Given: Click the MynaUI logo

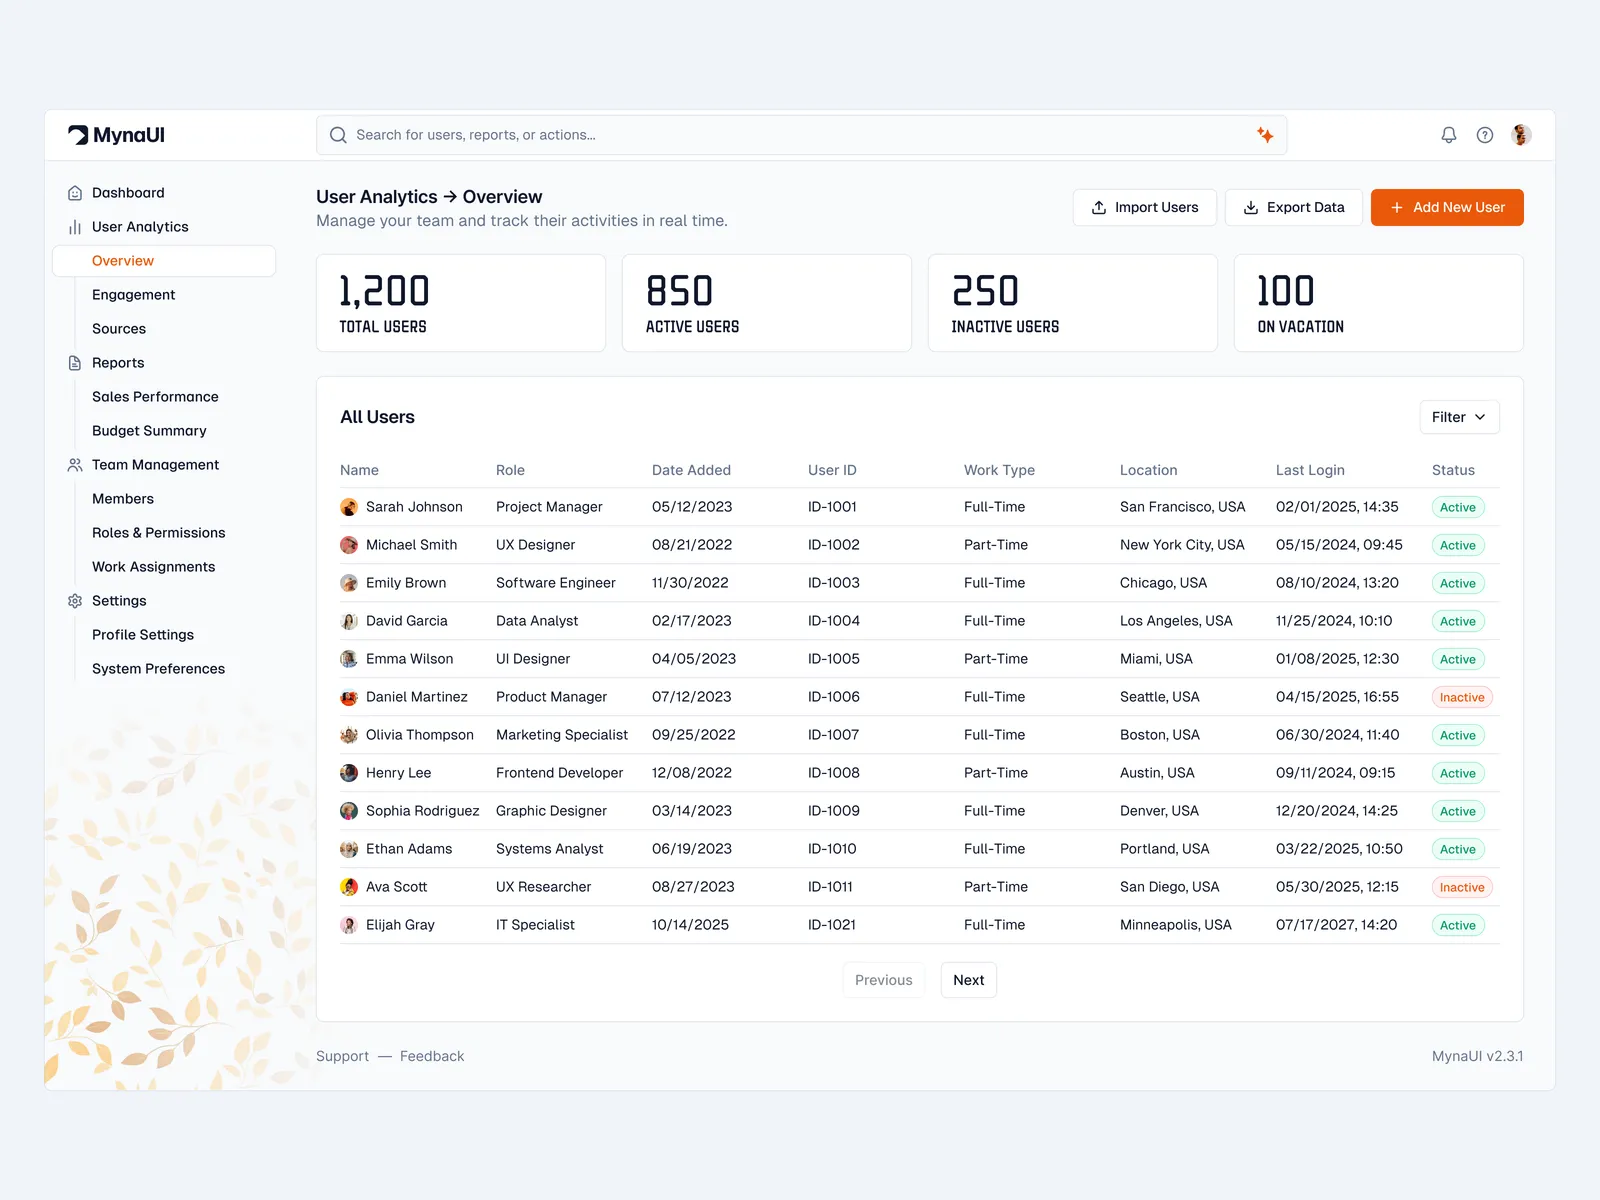Looking at the screenshot, I should [x=117, y=135].
